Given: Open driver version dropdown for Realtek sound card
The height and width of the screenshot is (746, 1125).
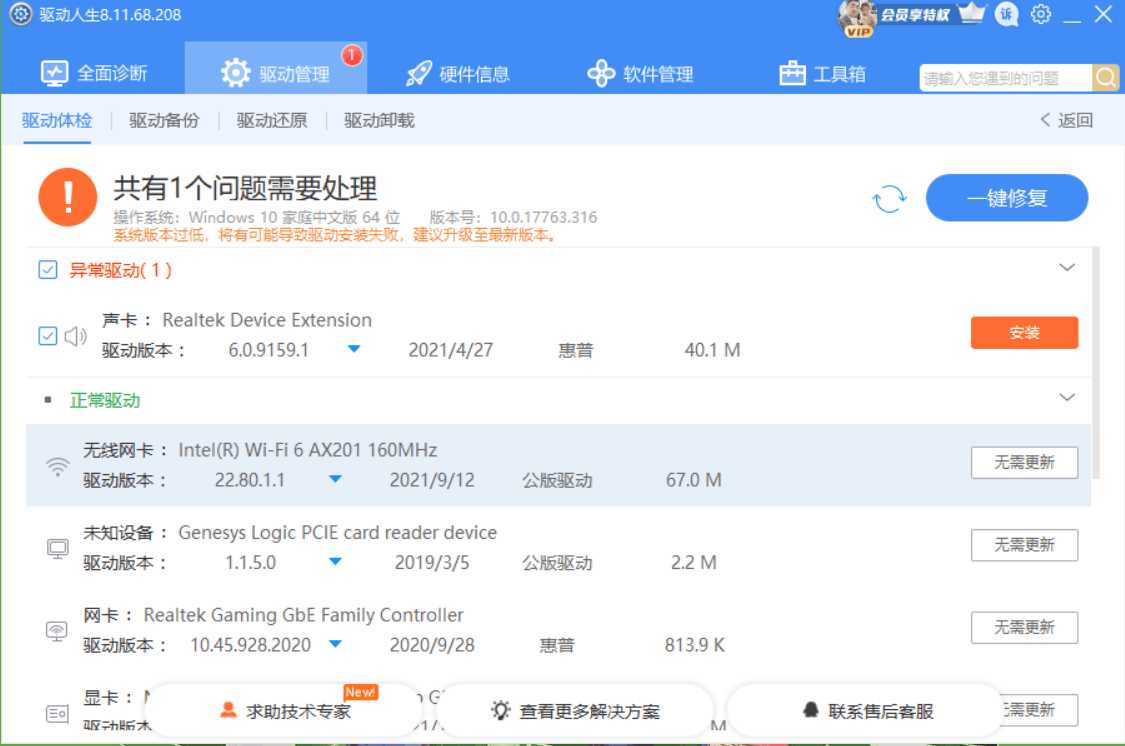Looking at the screenshot, I should tap(354, 350).
